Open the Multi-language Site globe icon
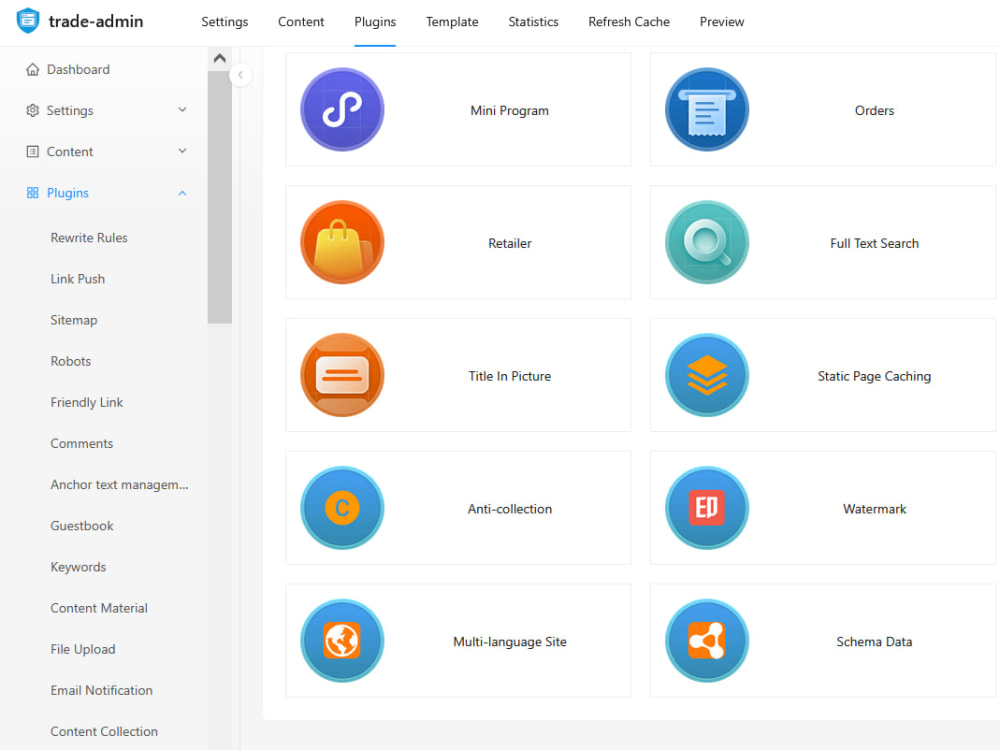Screen dimensions: 1000x750 (342, 640)
